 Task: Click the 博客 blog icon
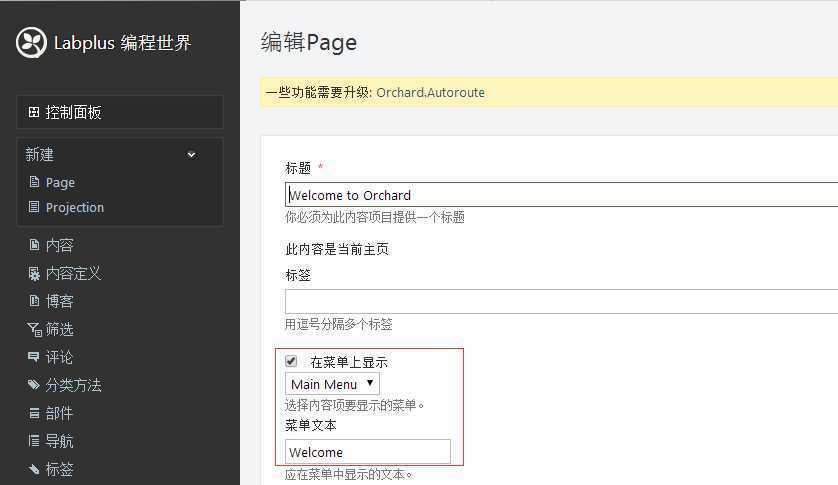click(x=34, y=301)
